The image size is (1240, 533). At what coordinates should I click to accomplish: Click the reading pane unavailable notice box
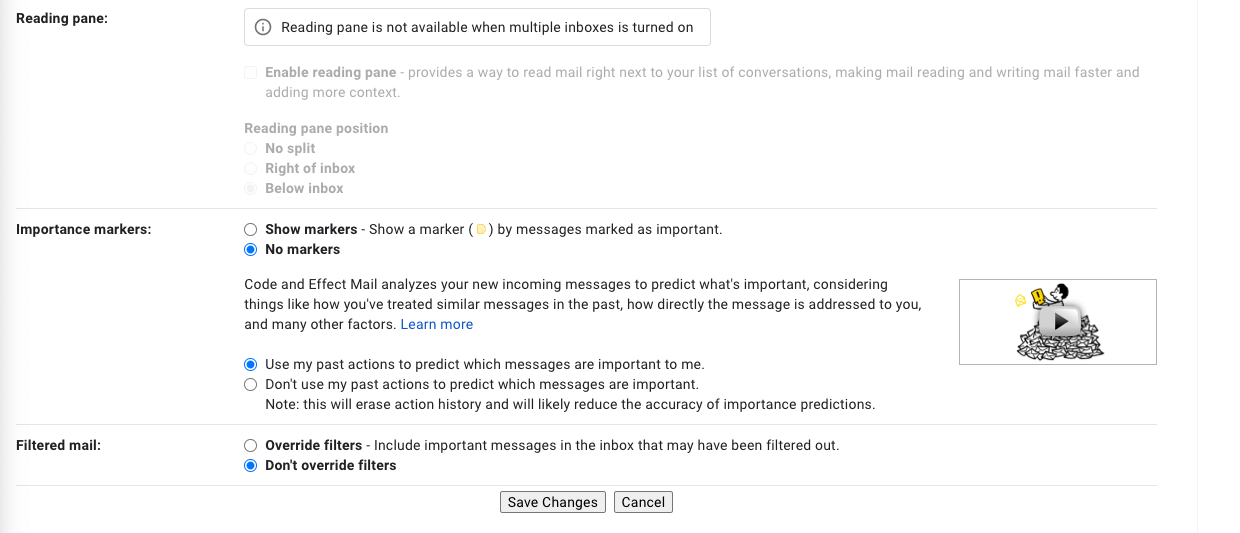477,28
